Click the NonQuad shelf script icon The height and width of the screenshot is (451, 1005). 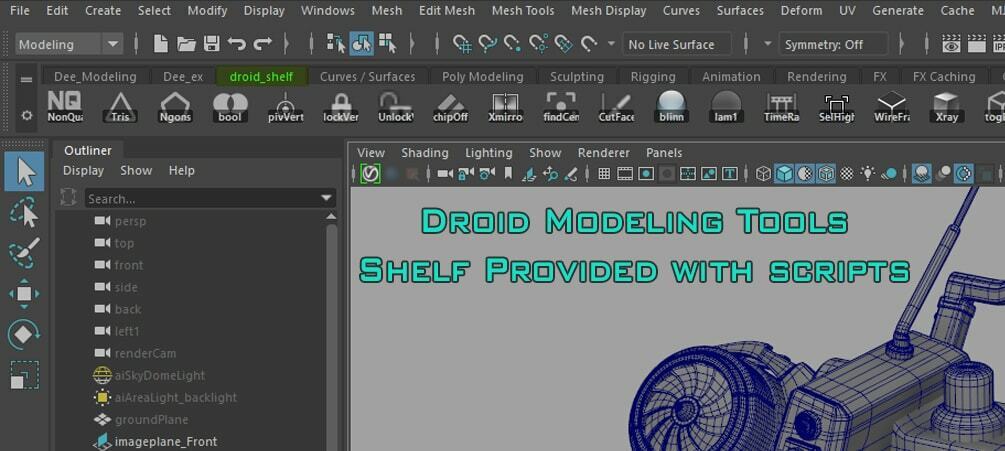64,106
